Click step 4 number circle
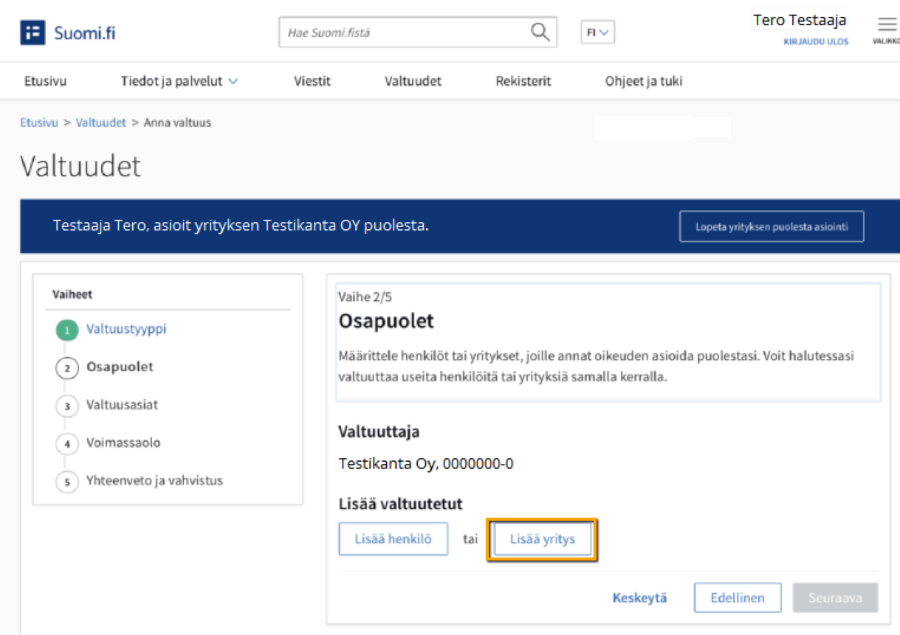Image resolution: width=900 pixels, height=635 pixels. click(66, 444)
